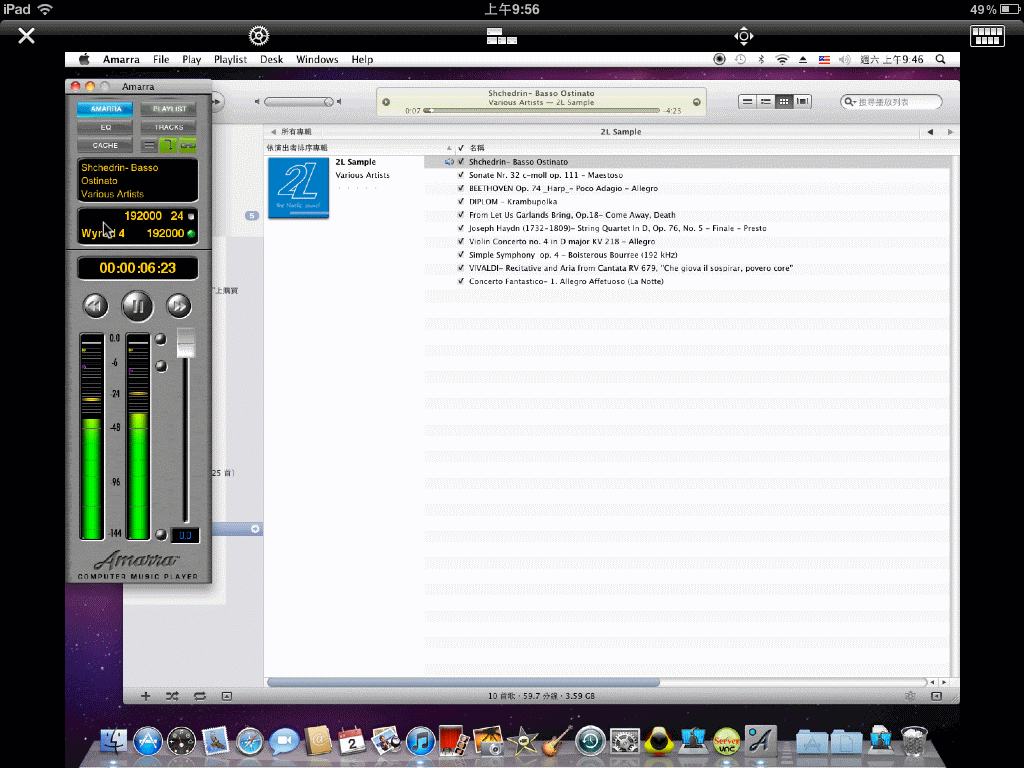
Task: Click the album sort column header arrow
Action: click(x=449, y=148)
